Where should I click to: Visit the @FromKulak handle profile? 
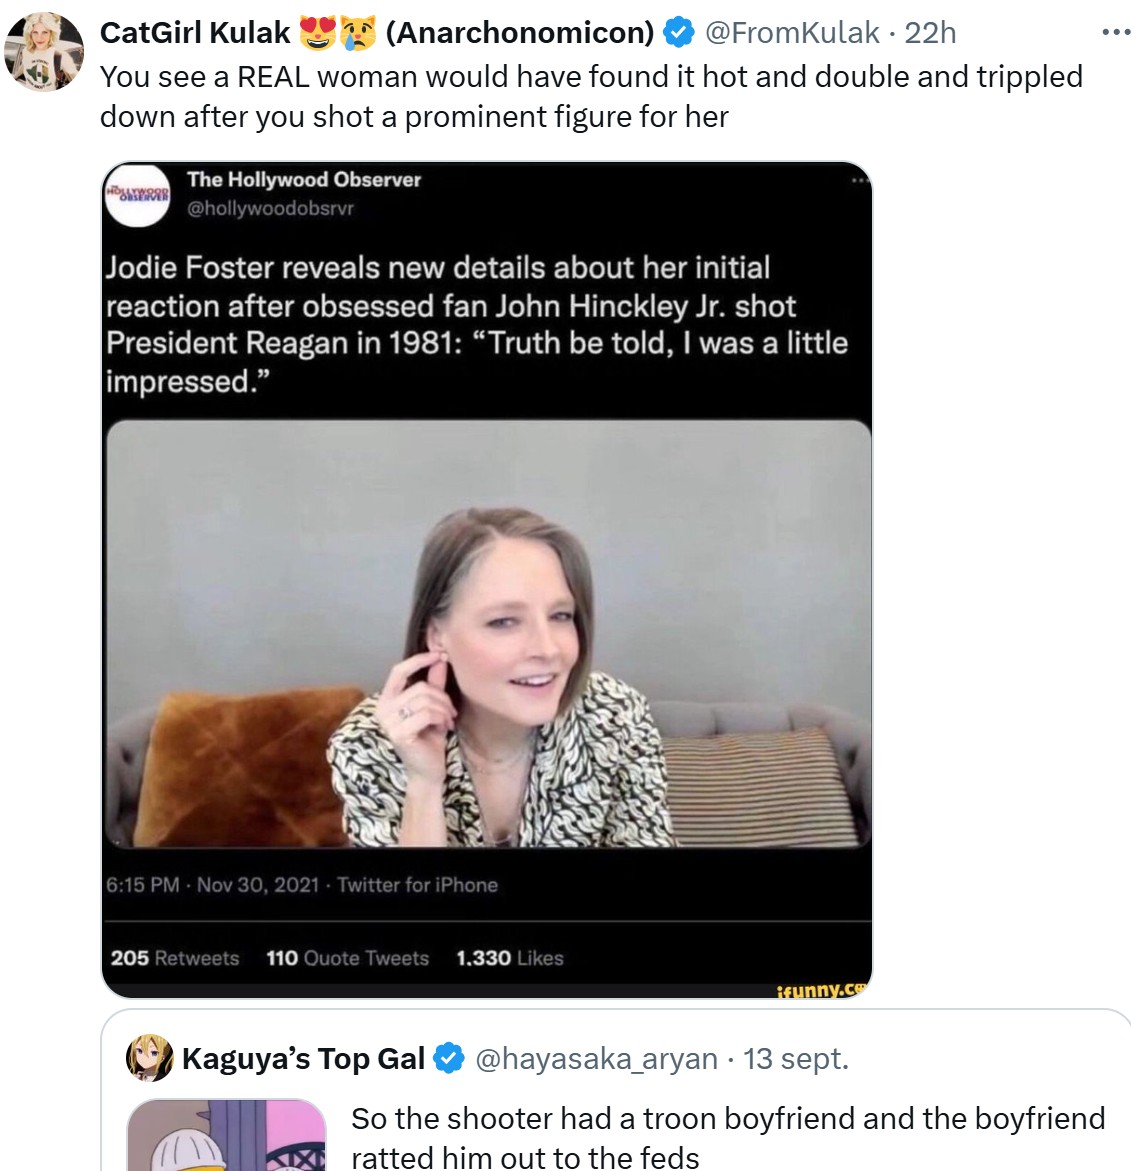point(792,33)
